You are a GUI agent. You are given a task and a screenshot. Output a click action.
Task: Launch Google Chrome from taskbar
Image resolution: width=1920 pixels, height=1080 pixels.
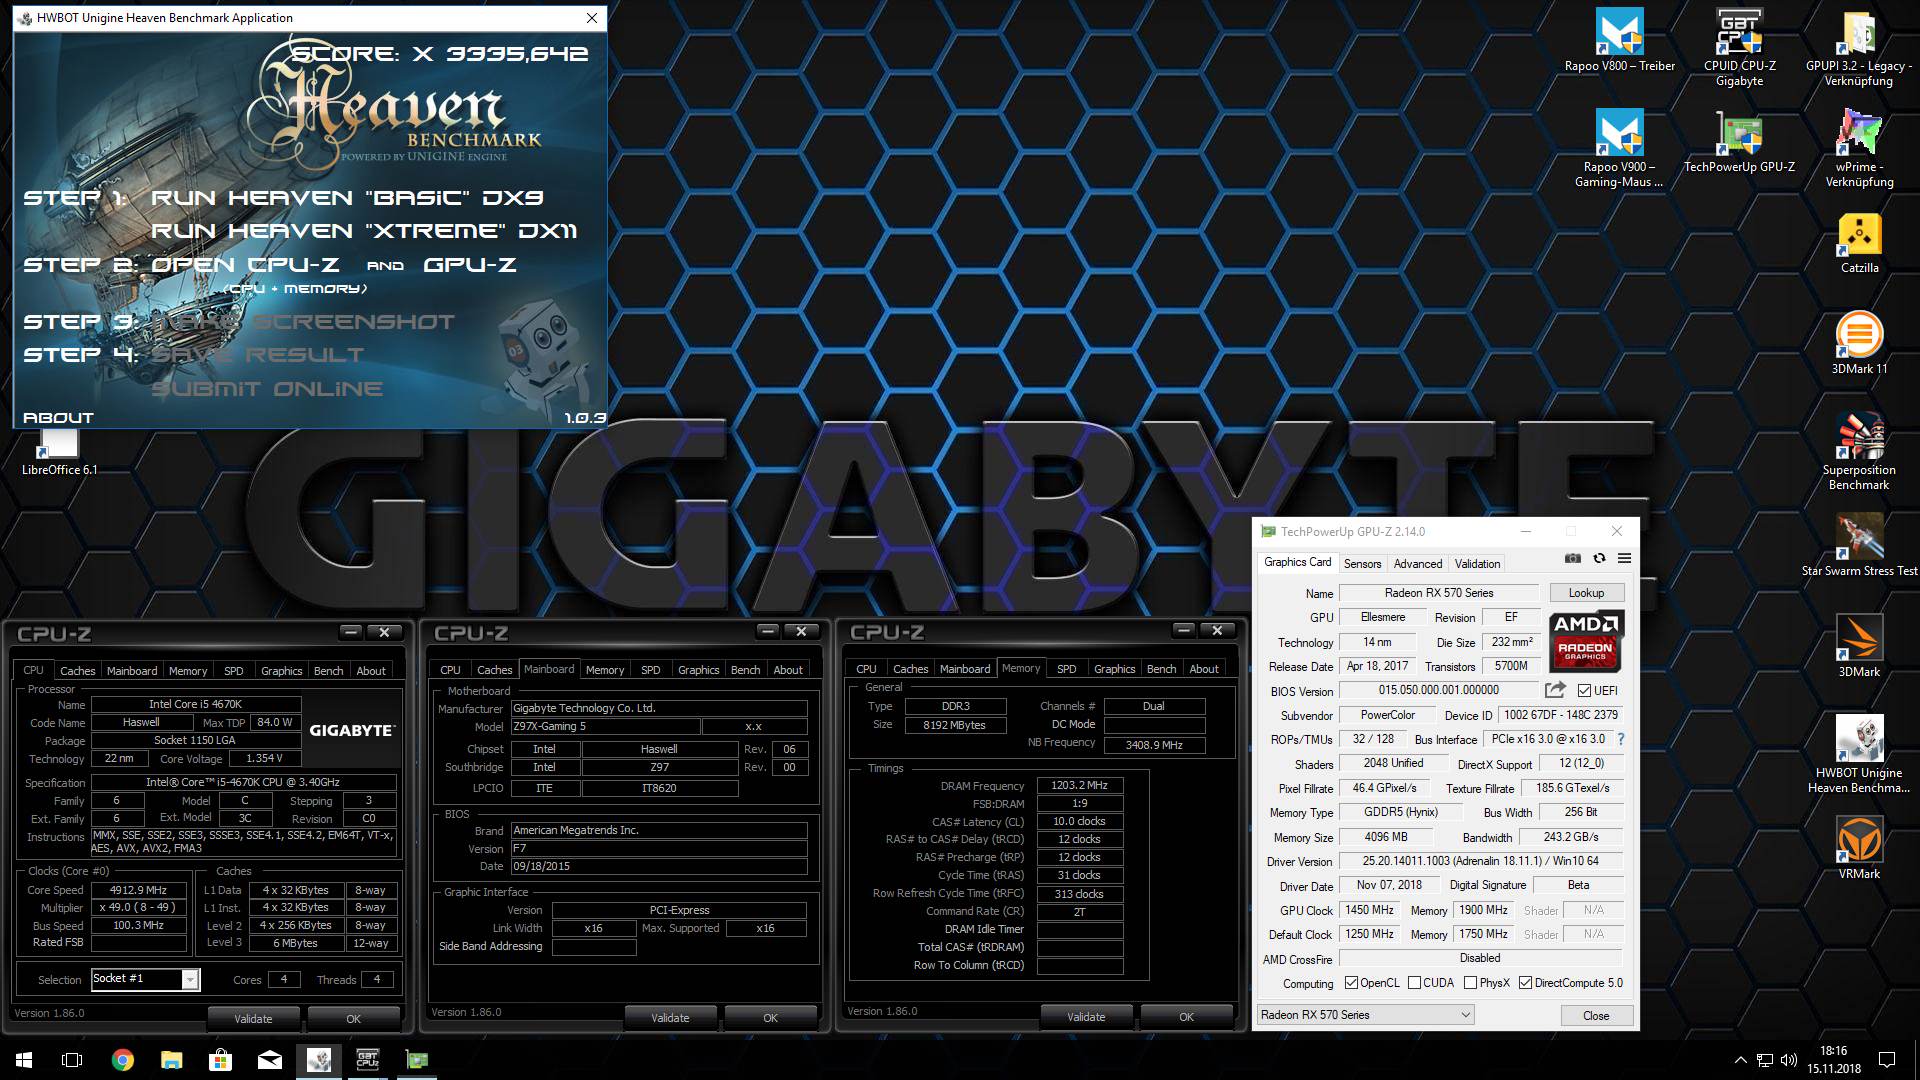click(122, 1060)
